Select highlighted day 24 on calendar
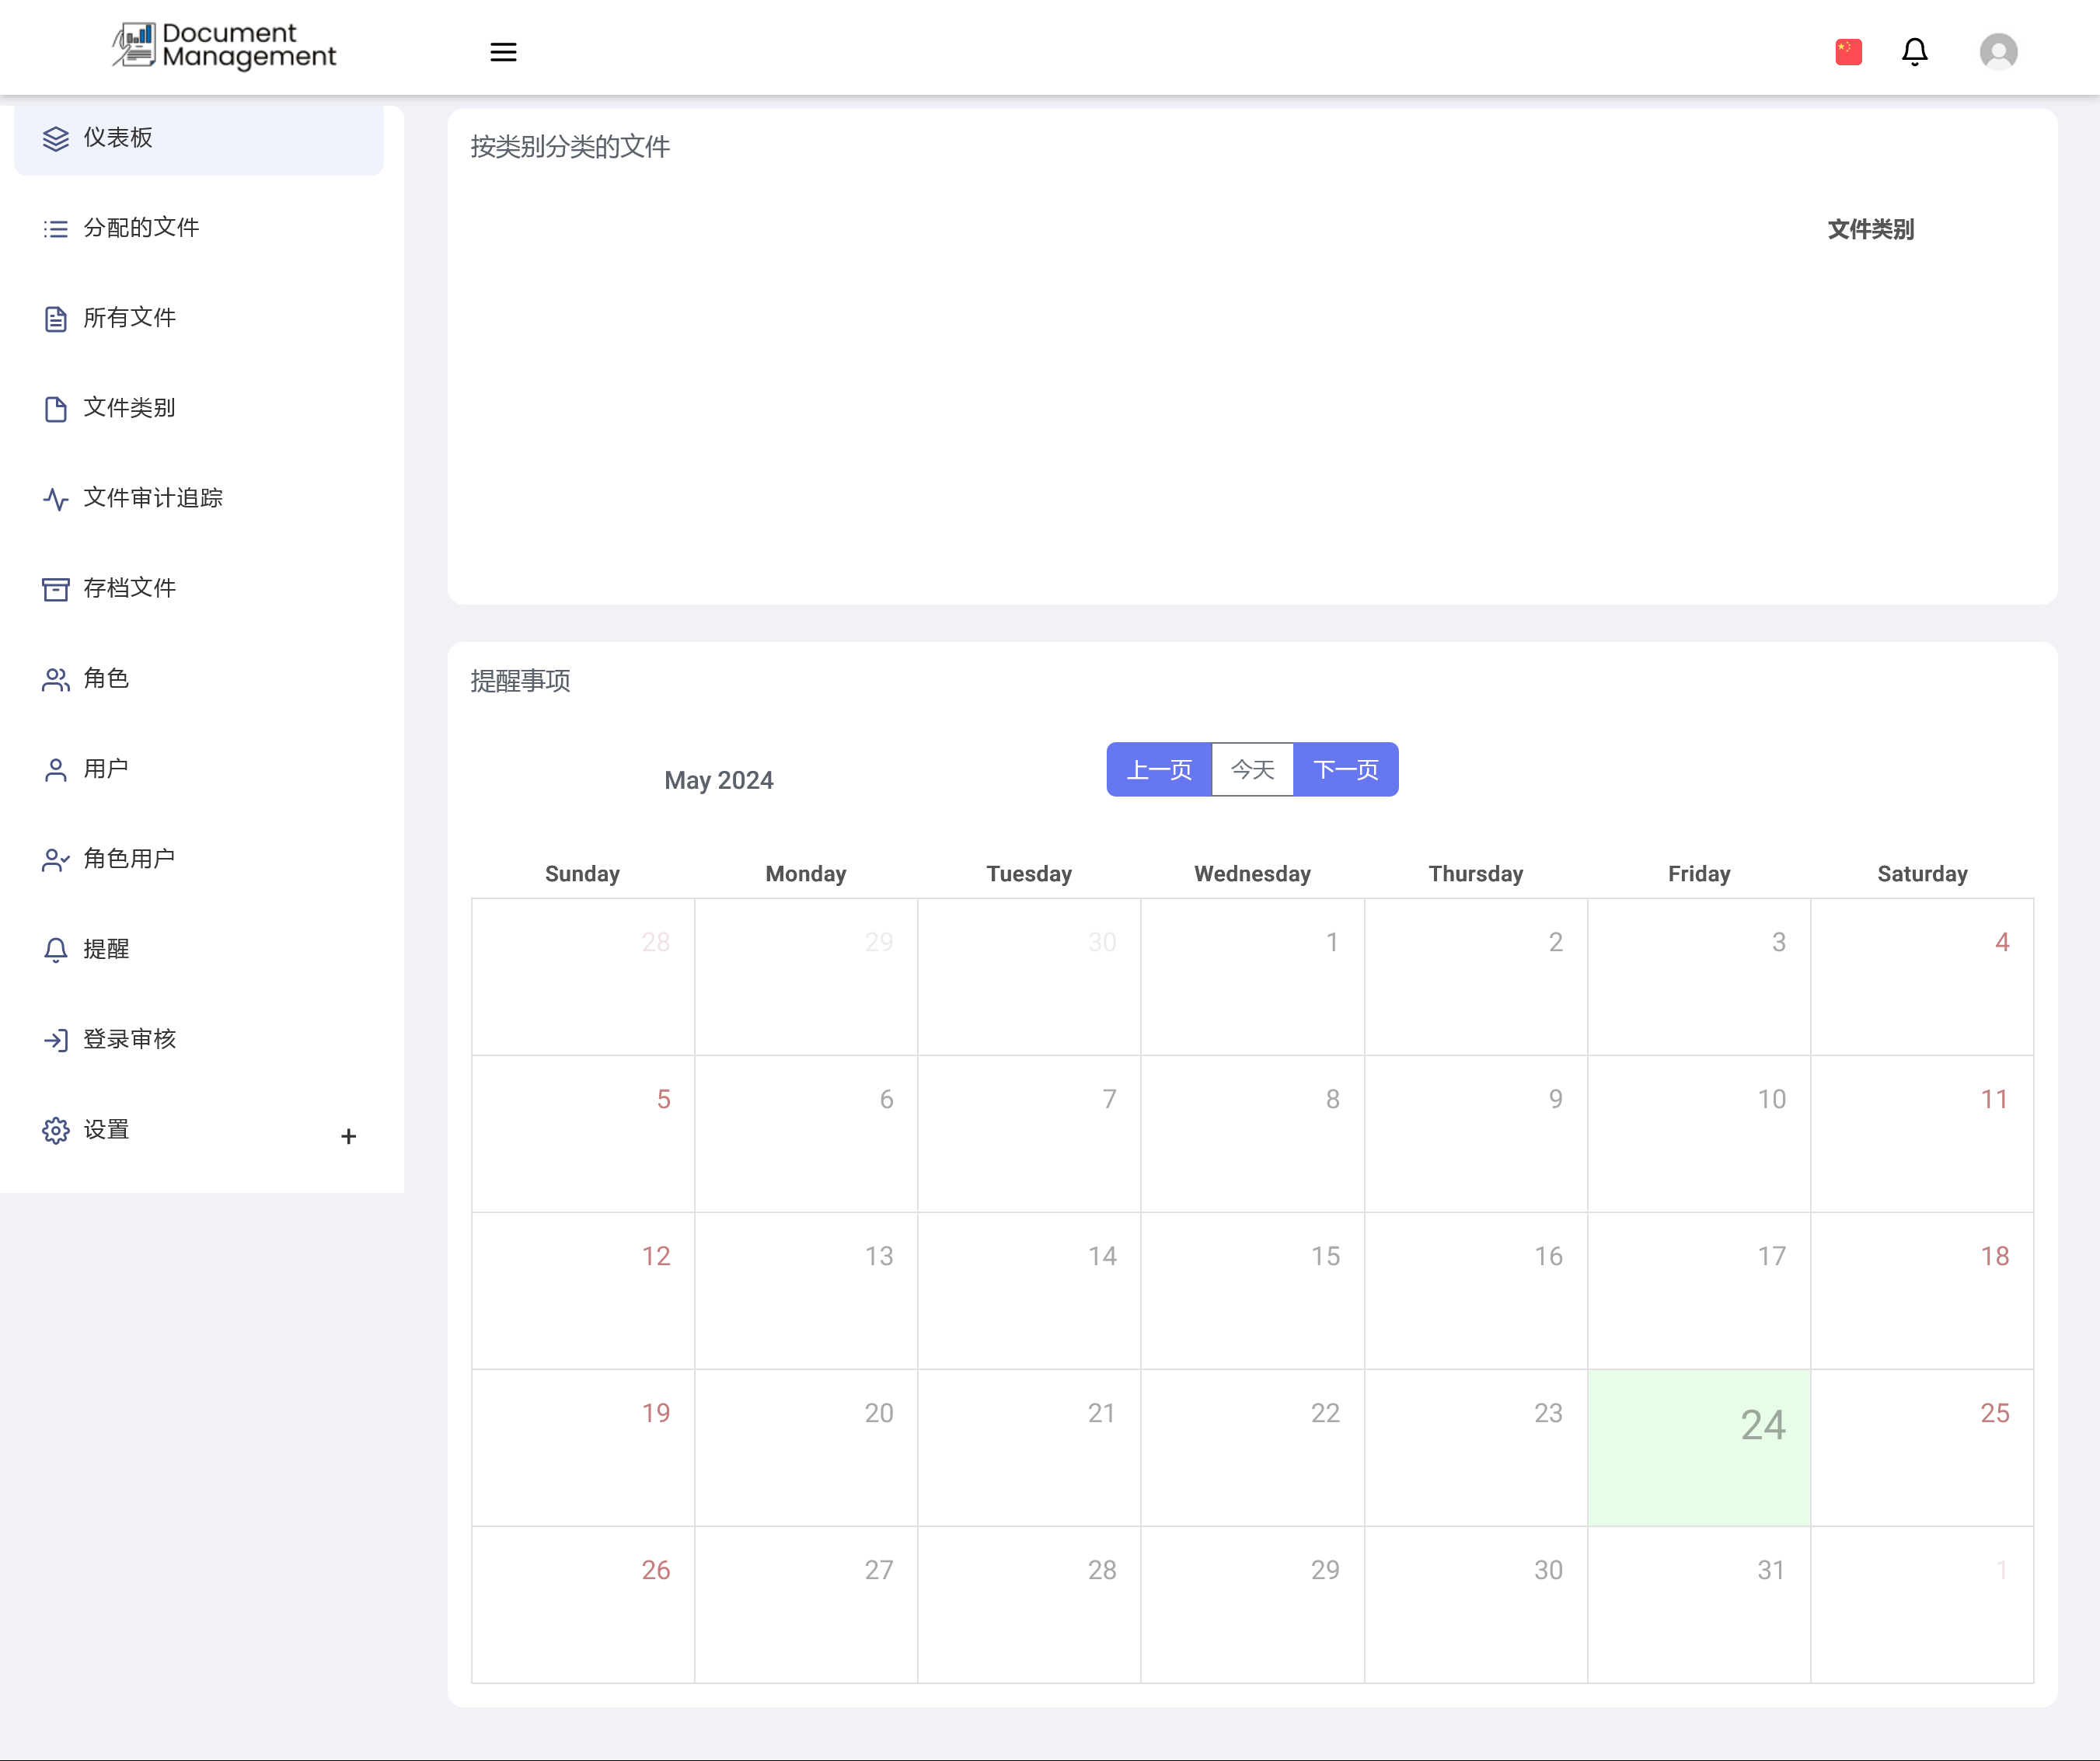The width and height of the screenshot is (2100, 1761). point(1698,1447)
